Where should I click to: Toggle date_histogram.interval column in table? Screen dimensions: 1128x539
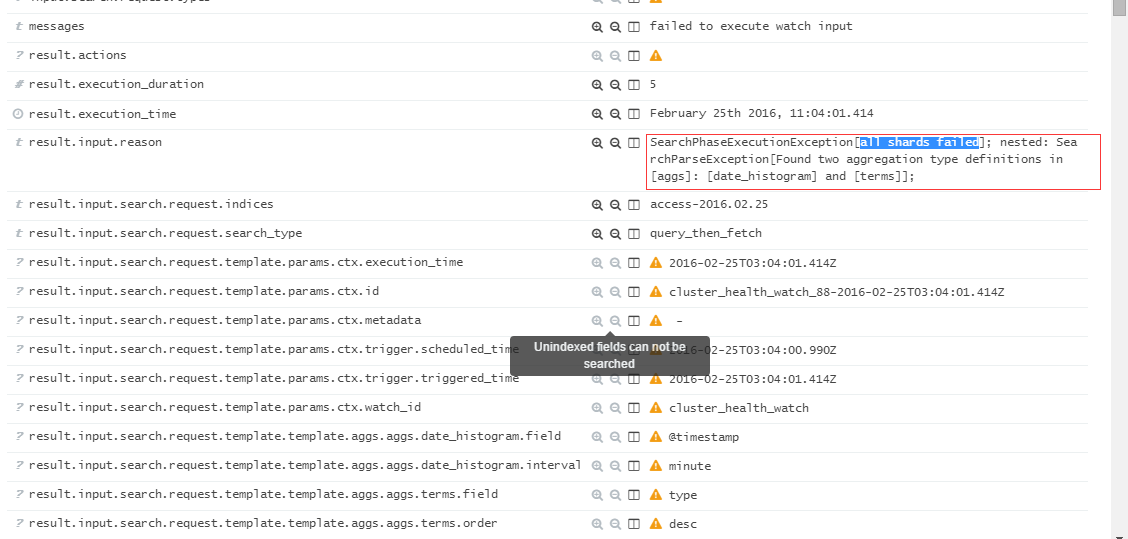point(634,466)
